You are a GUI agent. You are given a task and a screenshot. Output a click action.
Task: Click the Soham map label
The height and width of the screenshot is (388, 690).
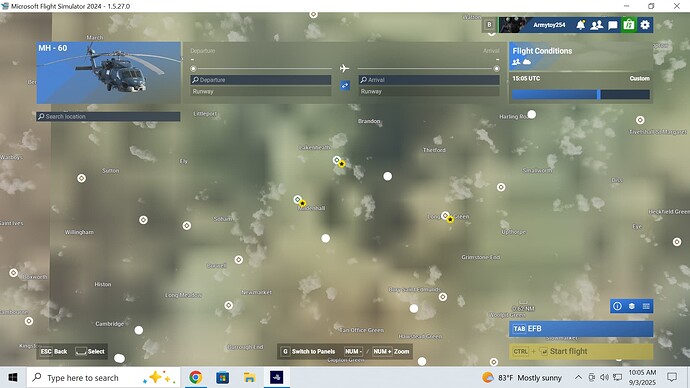(223, 219)
